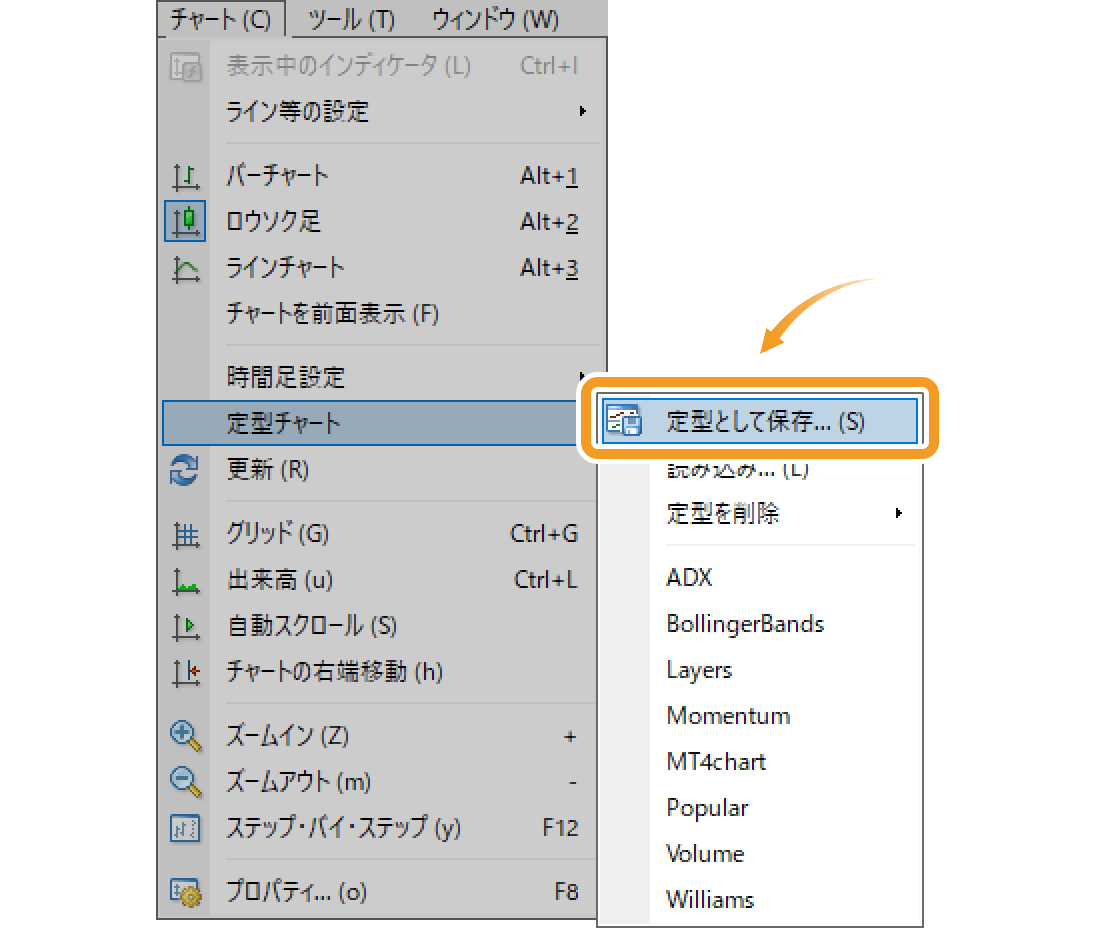Click the zoom in magnifier icon
This screenshot has width=1100, height=928.
(186, 737)
